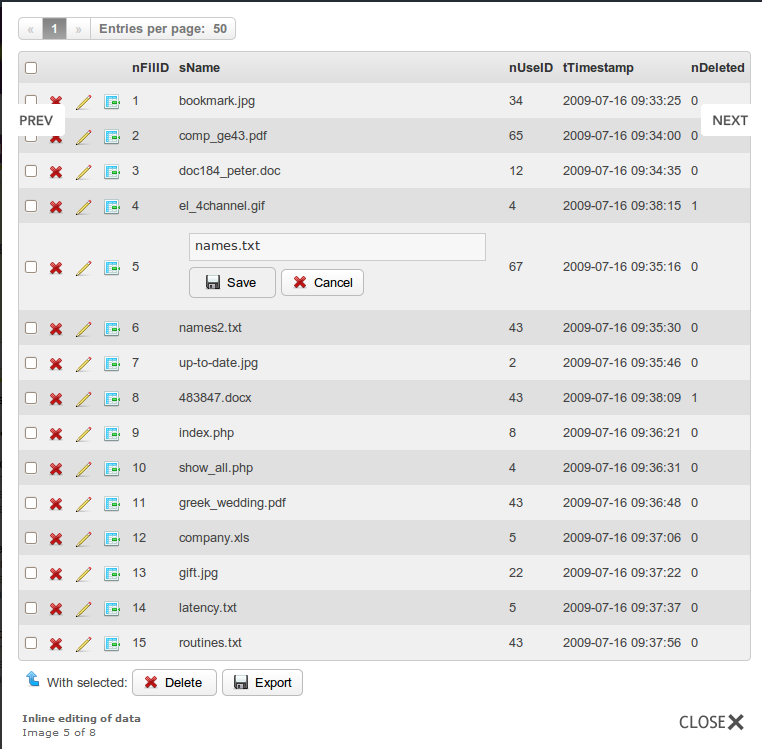Click Export button for selected rows
Image resolution: width=762 pixels, height=749 pixels.
click(x=262, y=683)
